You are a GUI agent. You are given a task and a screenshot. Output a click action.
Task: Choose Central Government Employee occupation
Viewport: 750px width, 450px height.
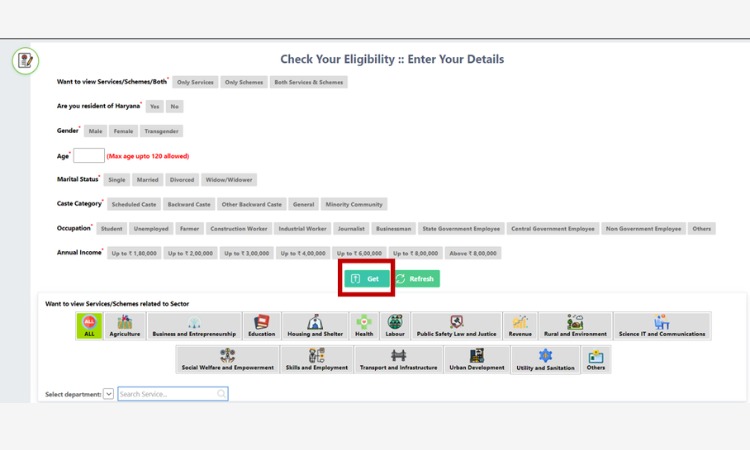click(553, 229)
